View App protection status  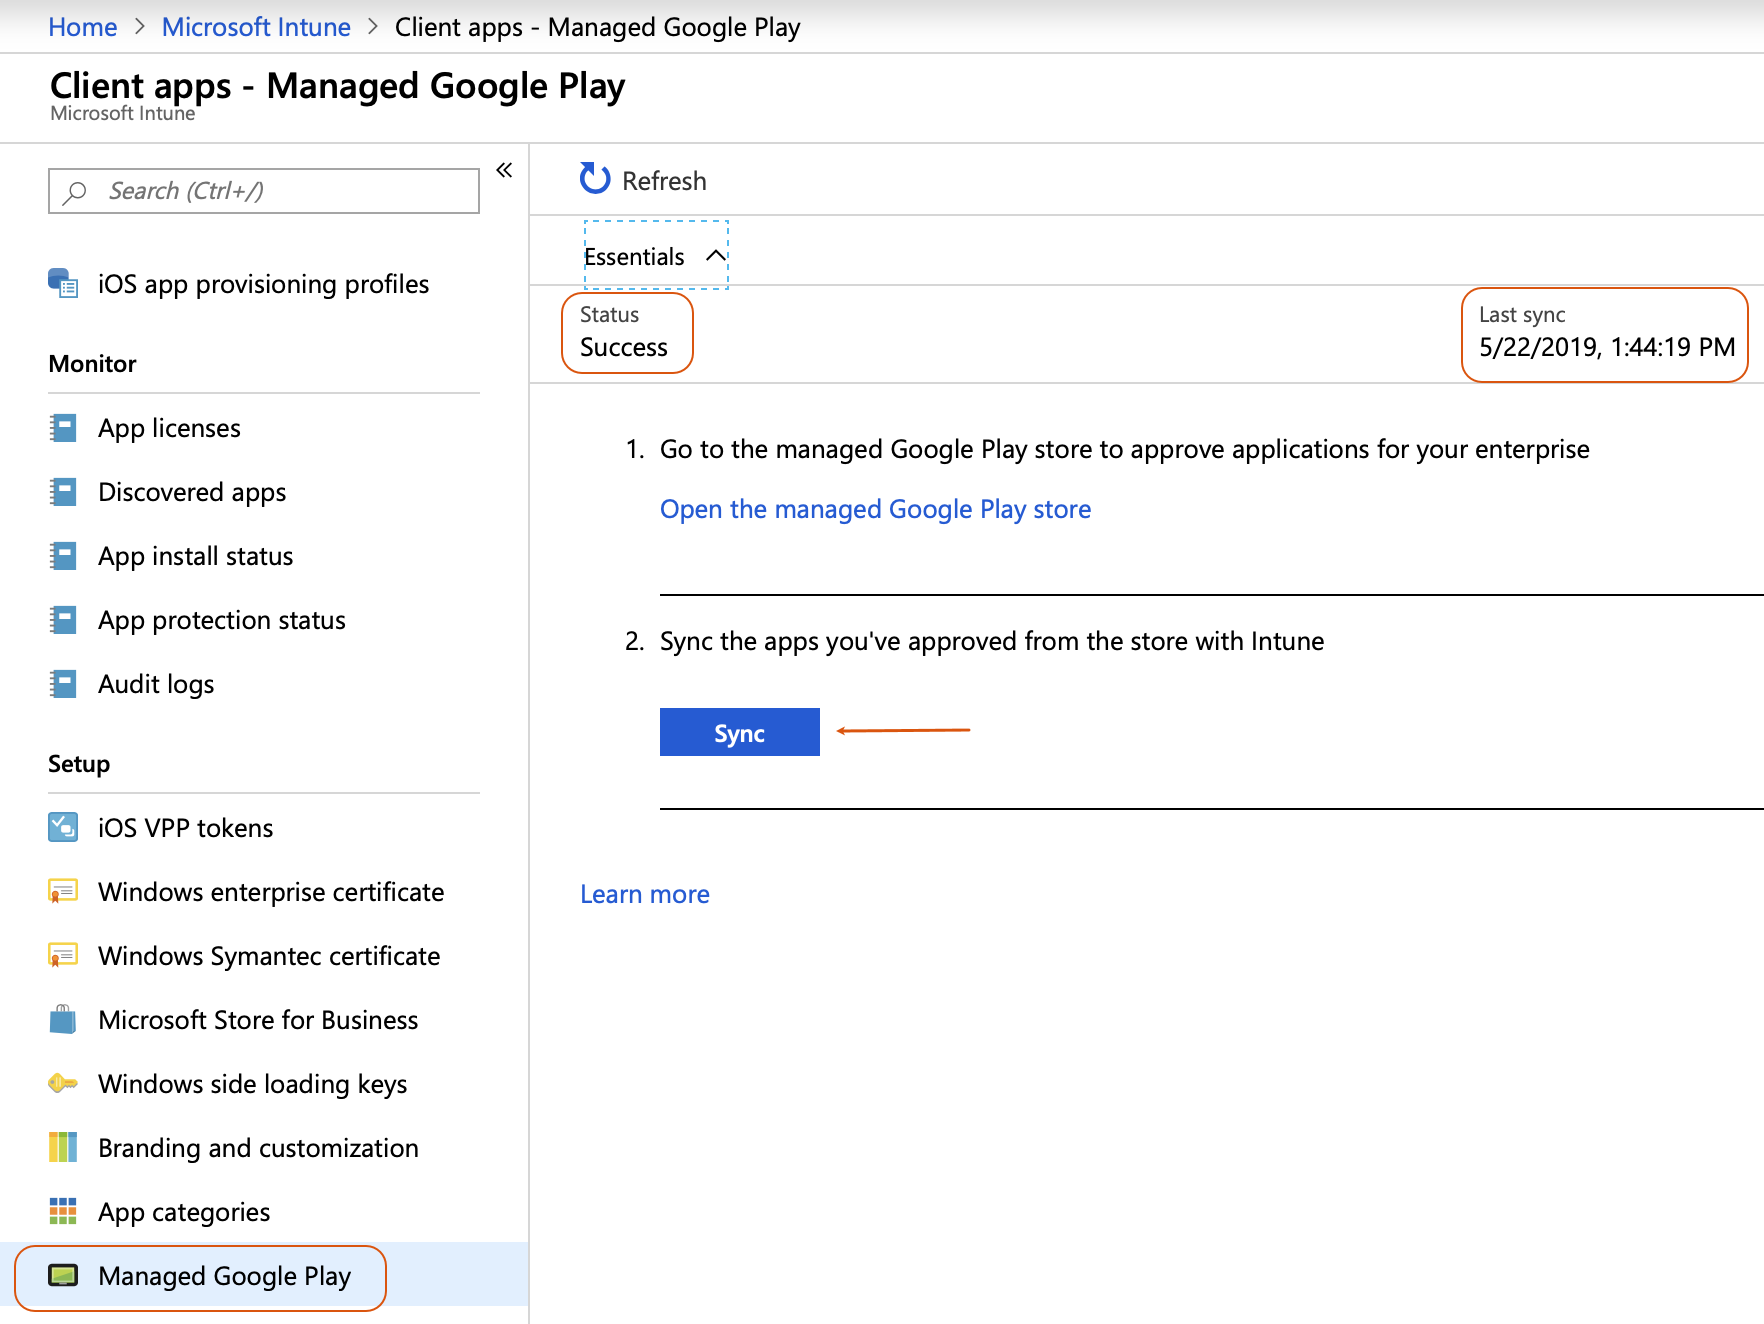[x=264, y=620]
